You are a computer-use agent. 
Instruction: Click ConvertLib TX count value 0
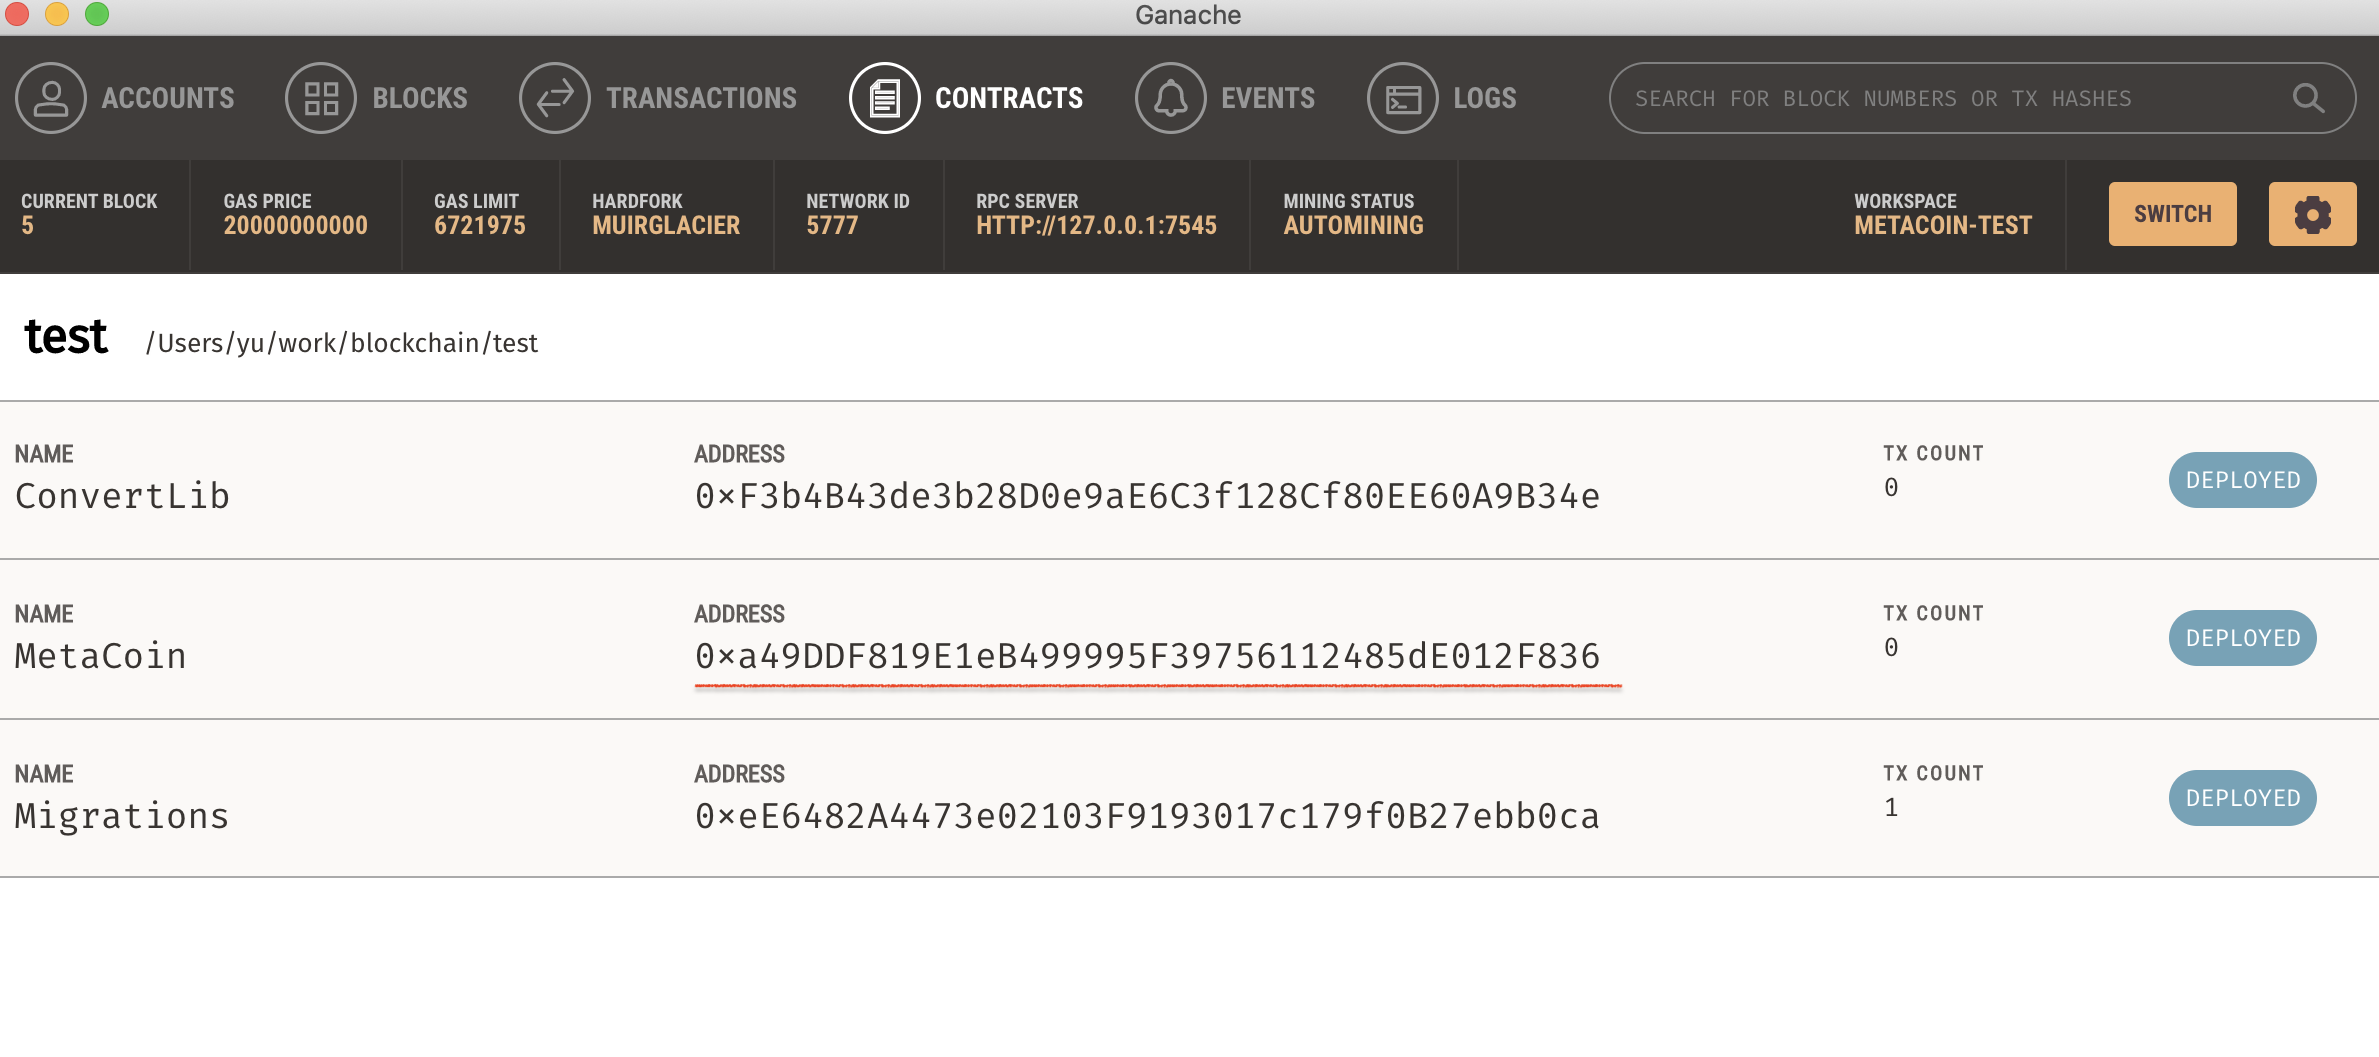click(x=1891, y=488)
